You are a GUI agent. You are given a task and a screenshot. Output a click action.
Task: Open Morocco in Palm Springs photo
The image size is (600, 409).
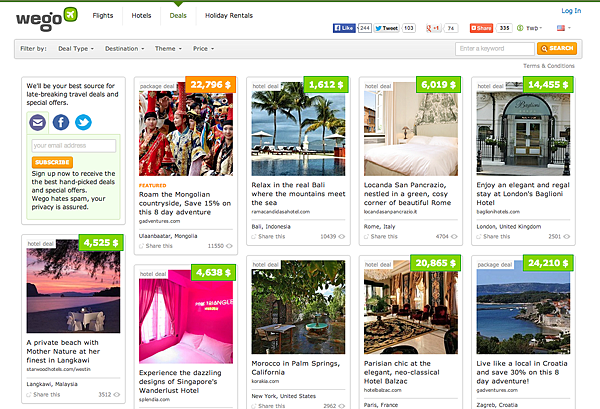[x=298, y=307]
